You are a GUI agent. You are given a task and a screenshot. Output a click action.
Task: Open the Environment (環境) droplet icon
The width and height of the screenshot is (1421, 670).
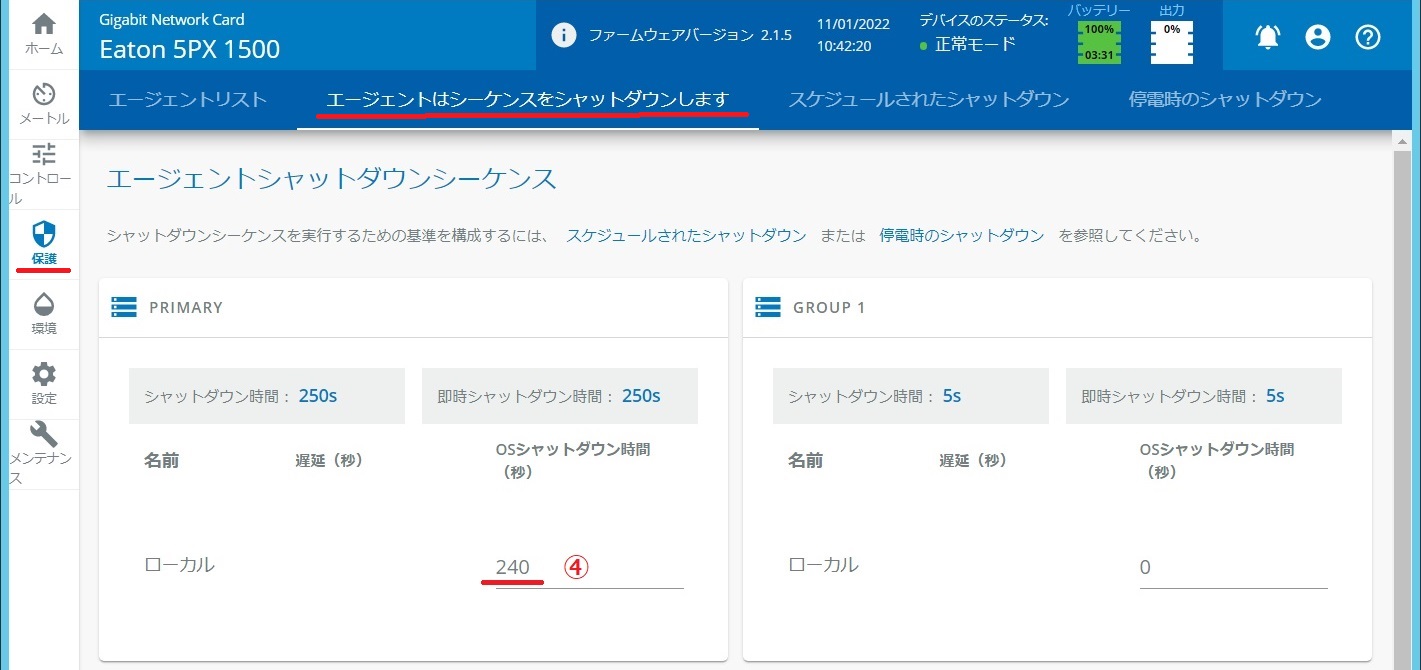pyautogui.click(x=44, y=305)
